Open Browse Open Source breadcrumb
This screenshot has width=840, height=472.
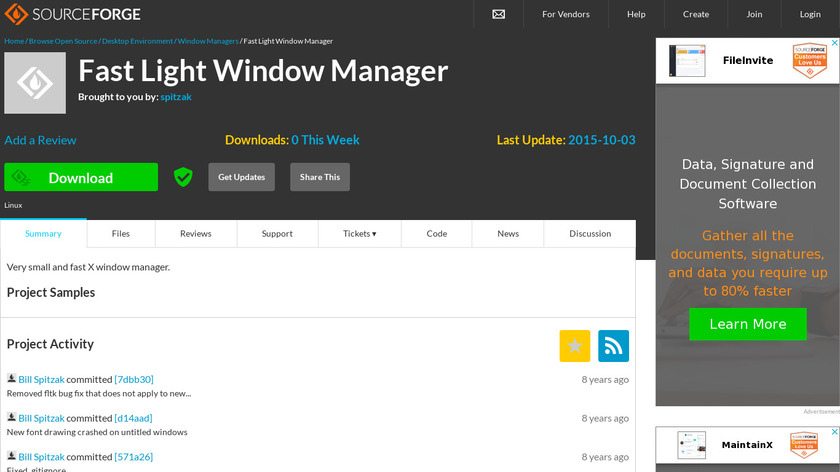click(x=63, y=41)
